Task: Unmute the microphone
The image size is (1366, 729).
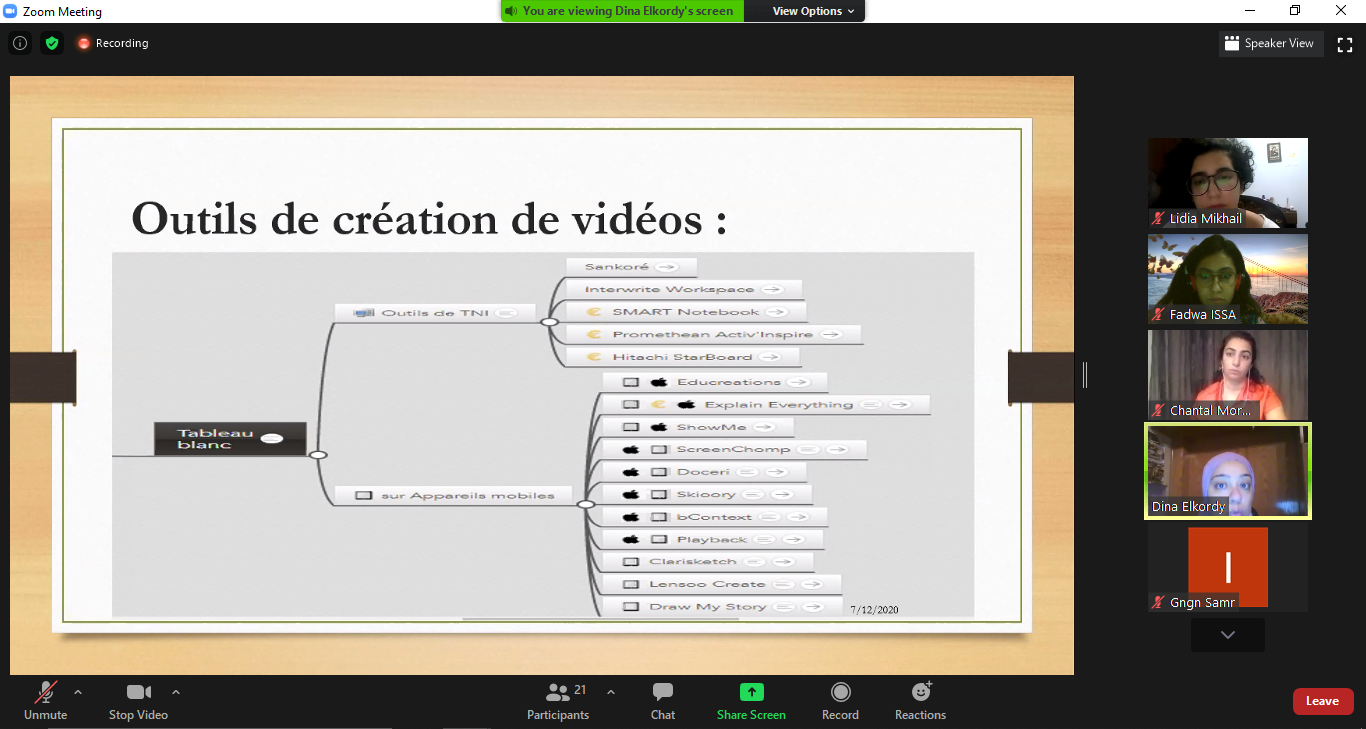Action: pyautogui.click(x=45, y=701)
